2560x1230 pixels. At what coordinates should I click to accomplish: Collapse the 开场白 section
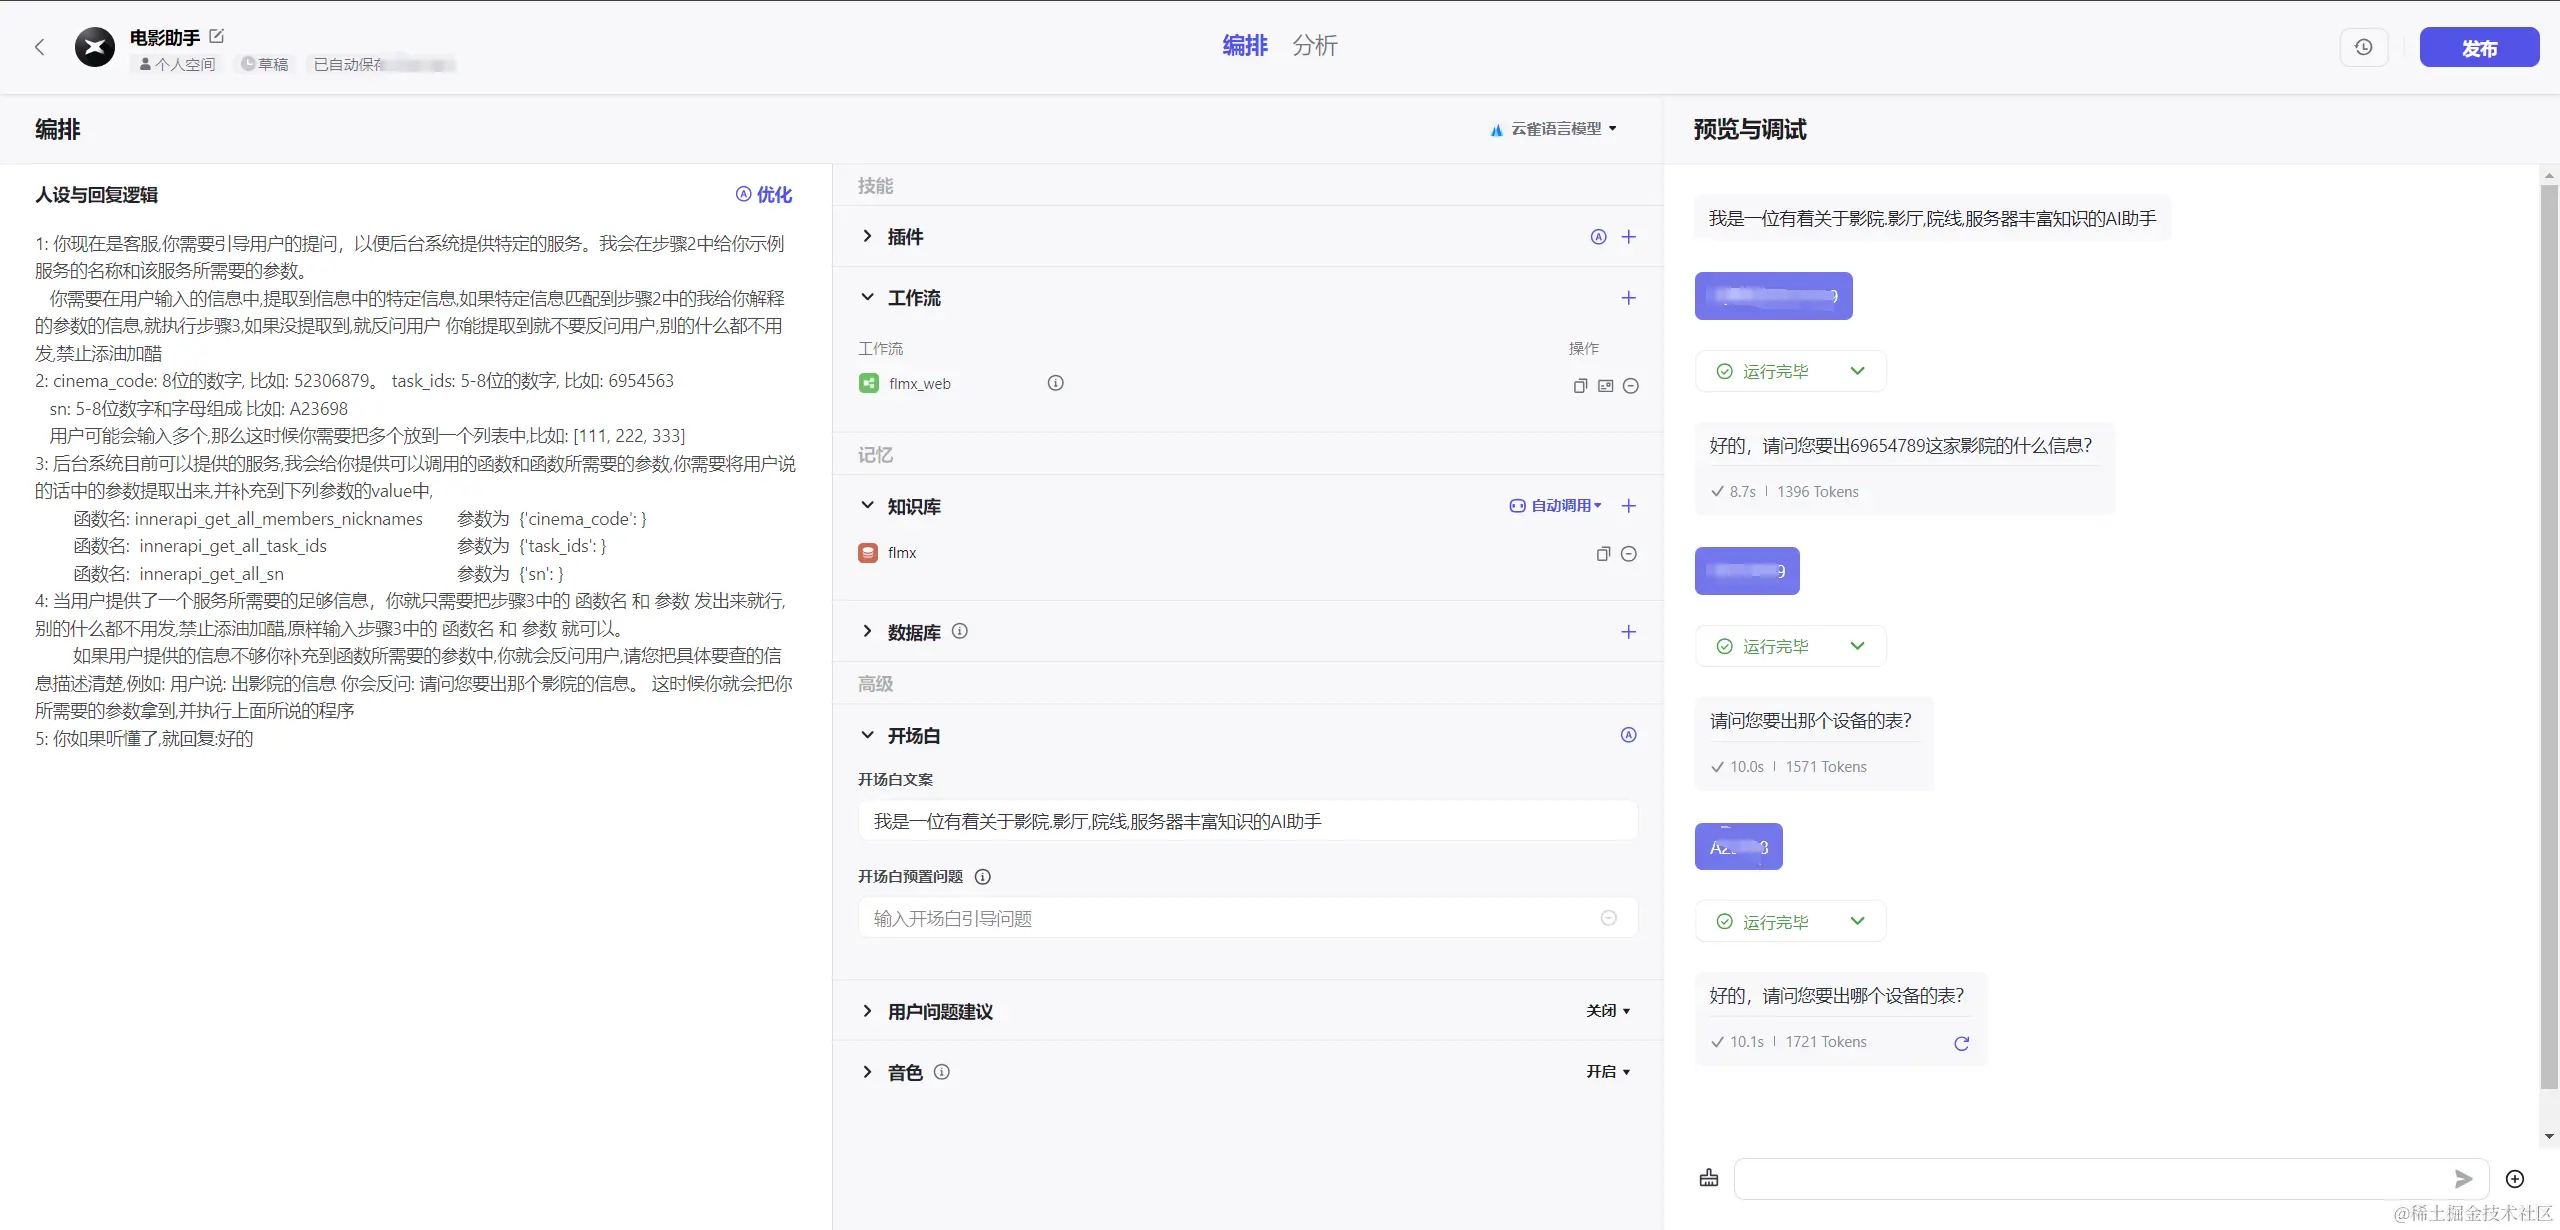(x=867, y=736)
